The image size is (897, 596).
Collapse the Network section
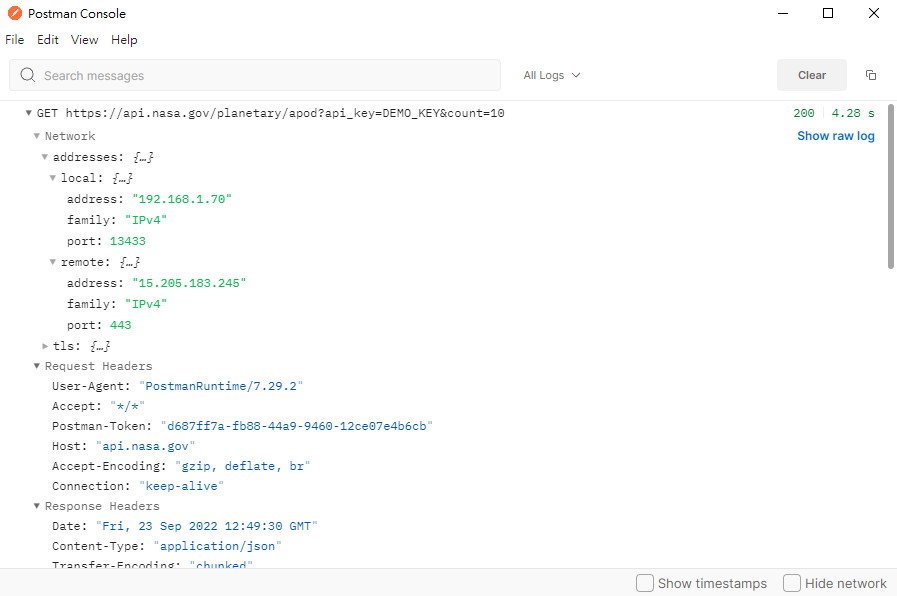tap(37, 136)
